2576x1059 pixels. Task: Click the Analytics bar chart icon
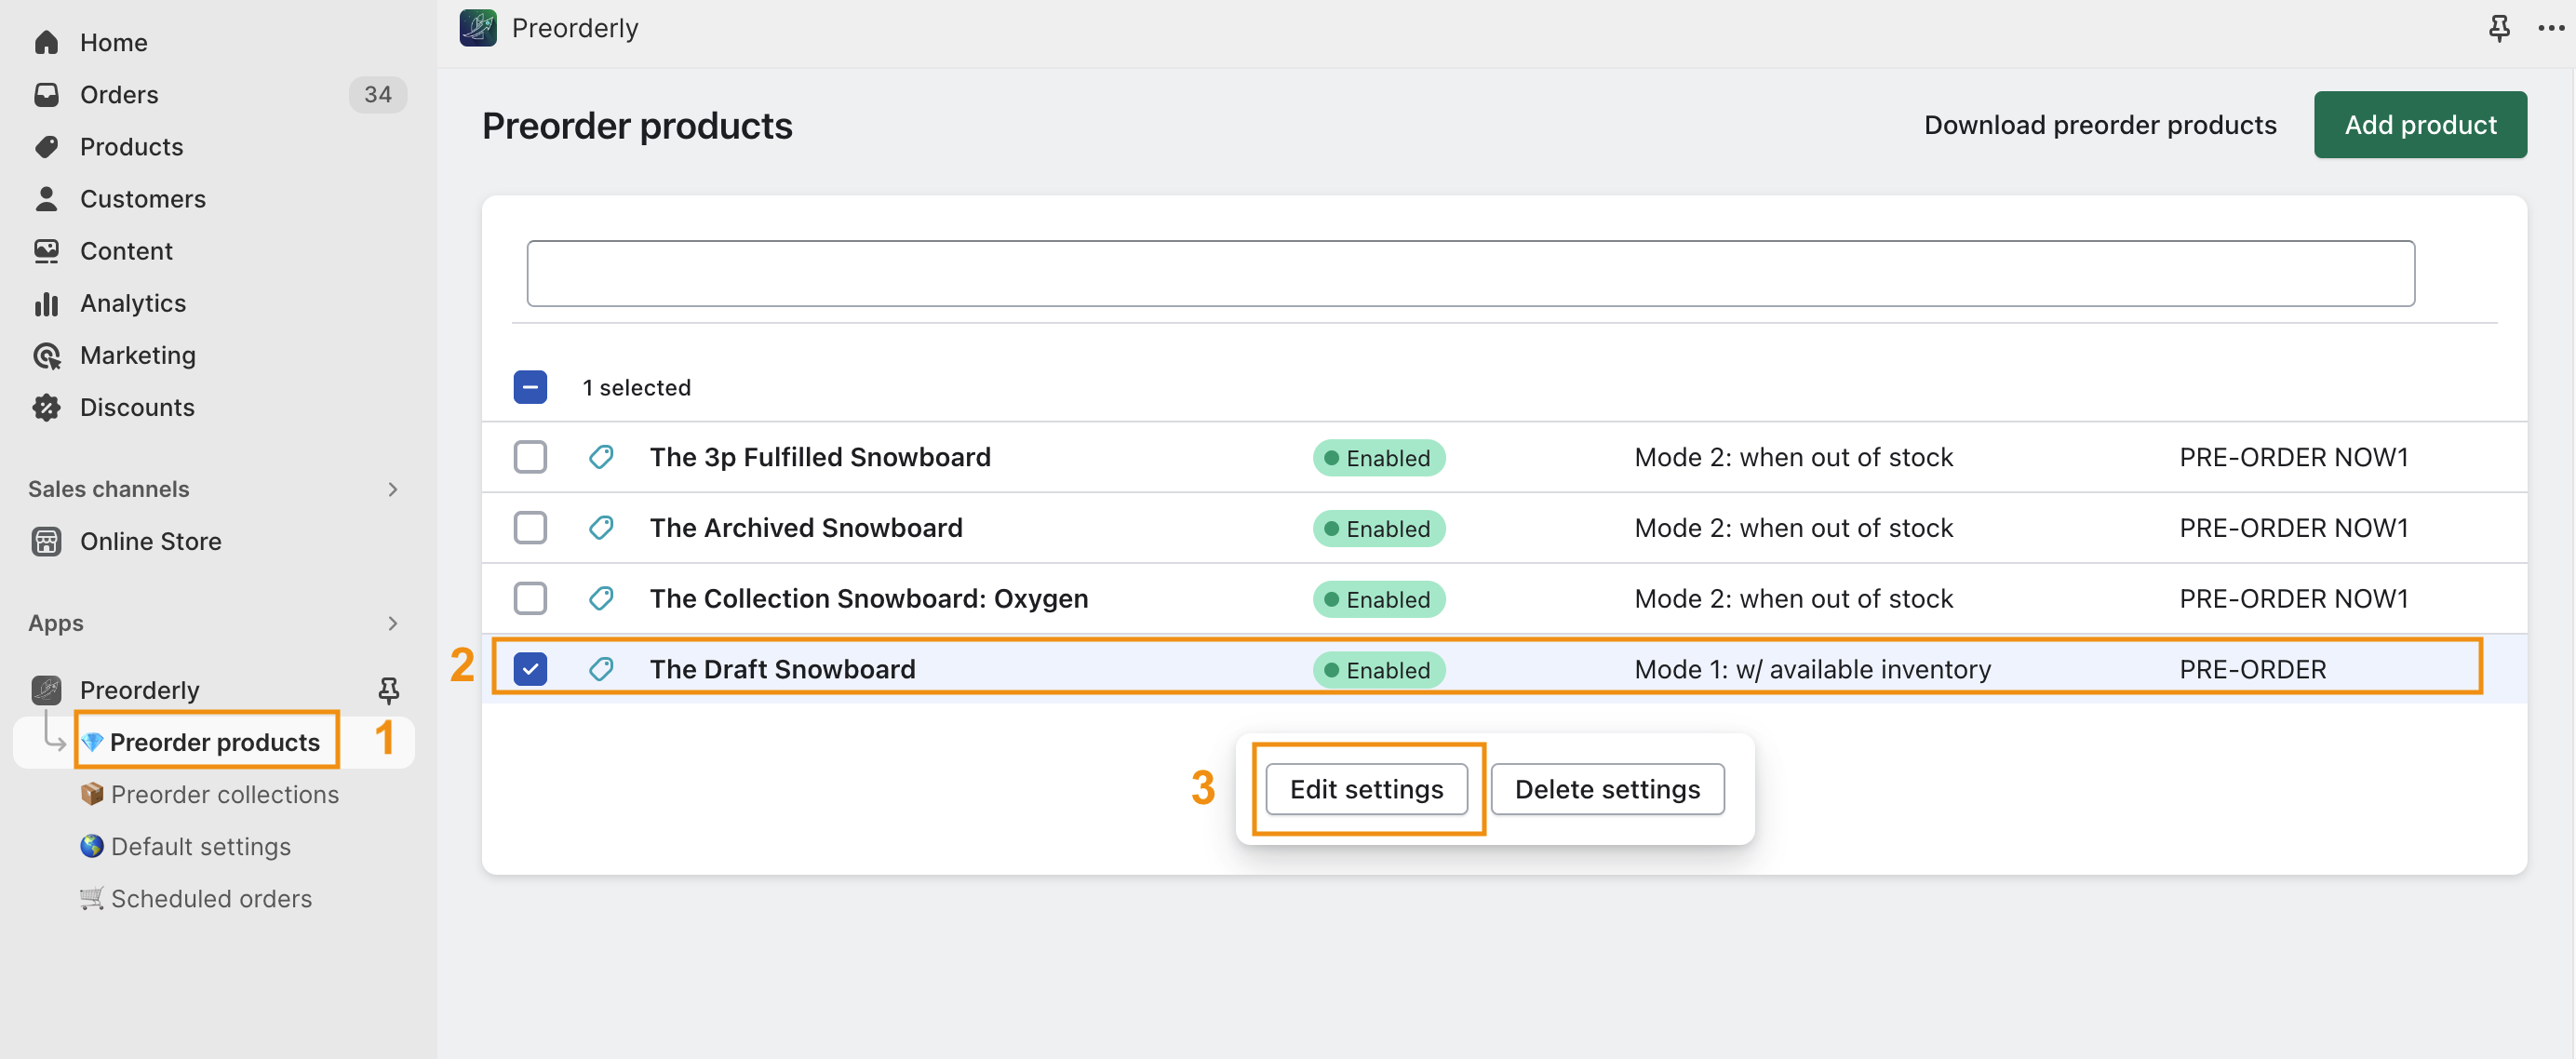[x=46, y=303]
